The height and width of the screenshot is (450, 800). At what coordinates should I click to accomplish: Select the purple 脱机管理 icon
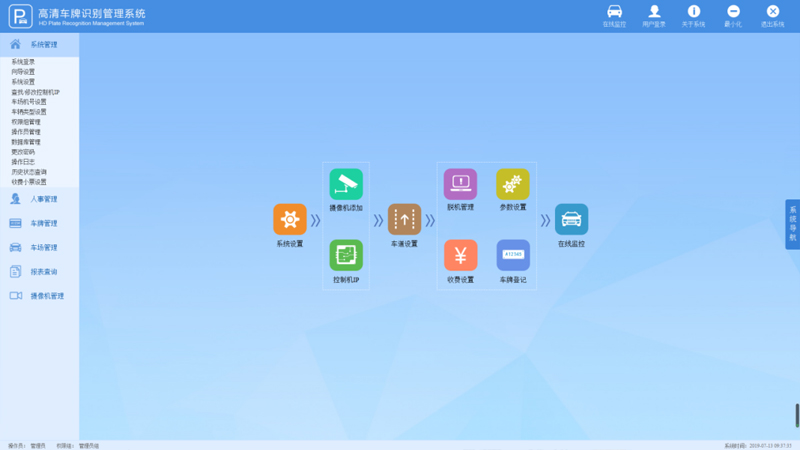tap(460, 184)
